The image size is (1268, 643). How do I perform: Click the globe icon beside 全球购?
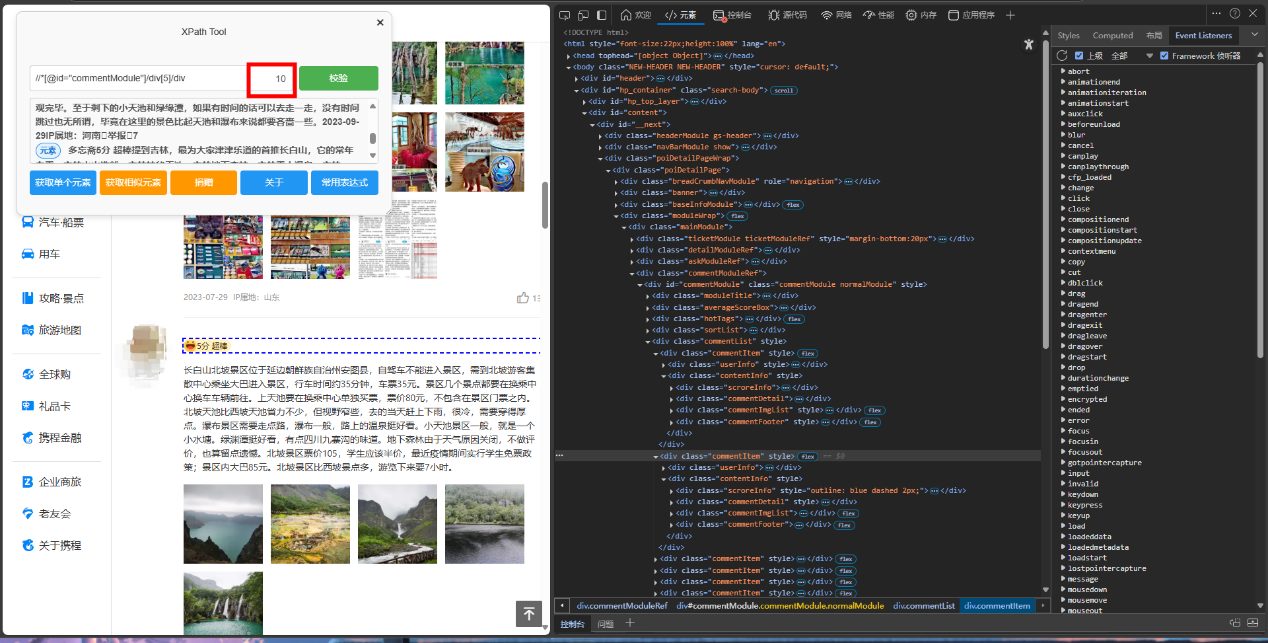28,374
